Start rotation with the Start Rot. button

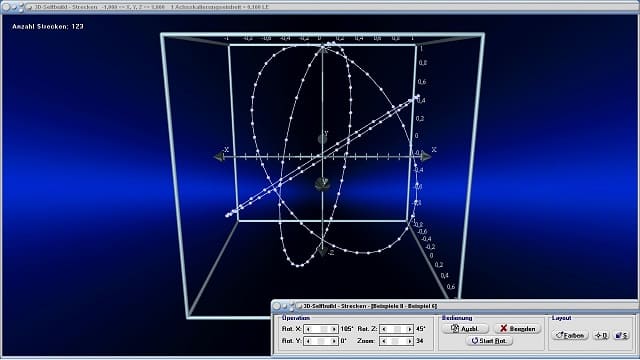coord(489,340)
